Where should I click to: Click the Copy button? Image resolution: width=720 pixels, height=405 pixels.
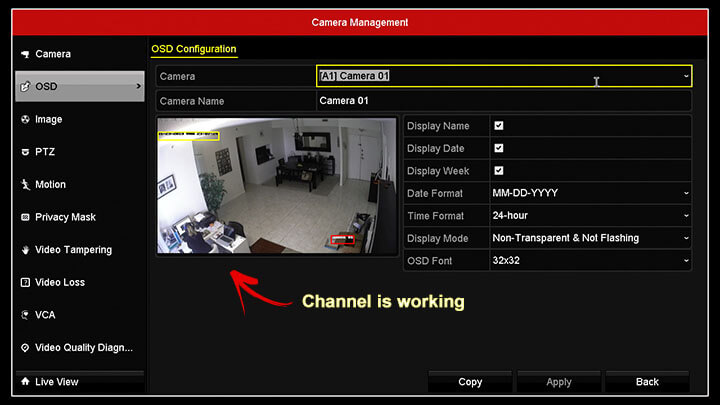(470, 382)
